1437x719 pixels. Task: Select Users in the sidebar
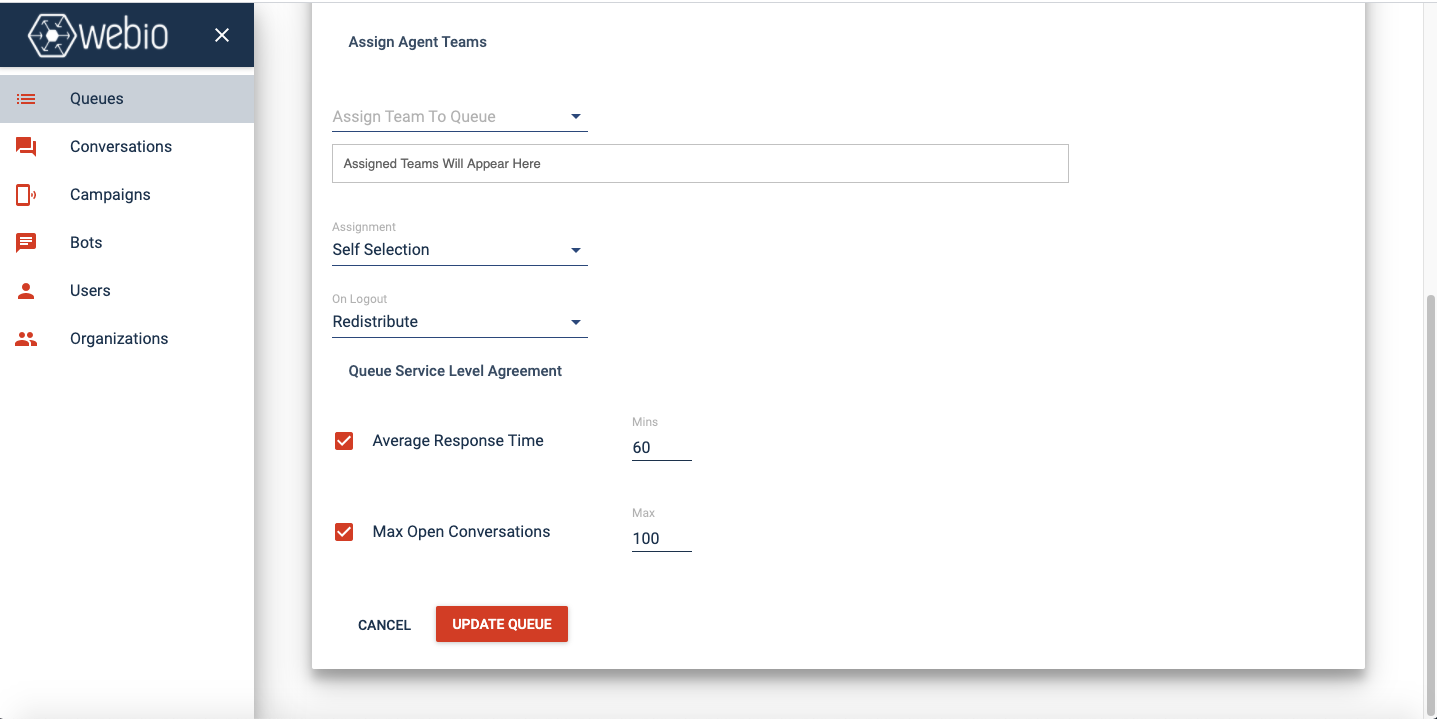127,291
